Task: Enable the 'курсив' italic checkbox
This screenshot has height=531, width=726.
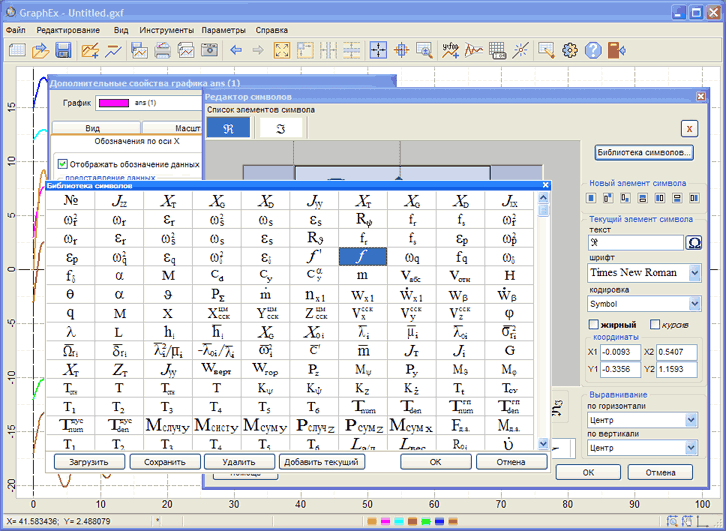Action: coord(656,325)
